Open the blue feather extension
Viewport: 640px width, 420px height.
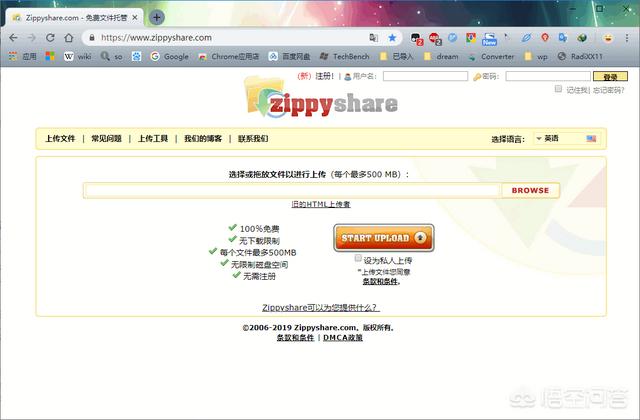pyautogui.click(x=526, y=38)
